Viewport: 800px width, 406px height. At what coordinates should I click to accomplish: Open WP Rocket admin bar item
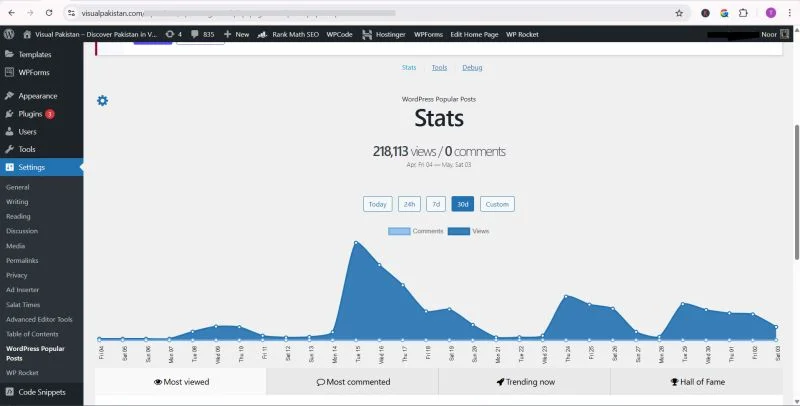click(x=522, y=34)
